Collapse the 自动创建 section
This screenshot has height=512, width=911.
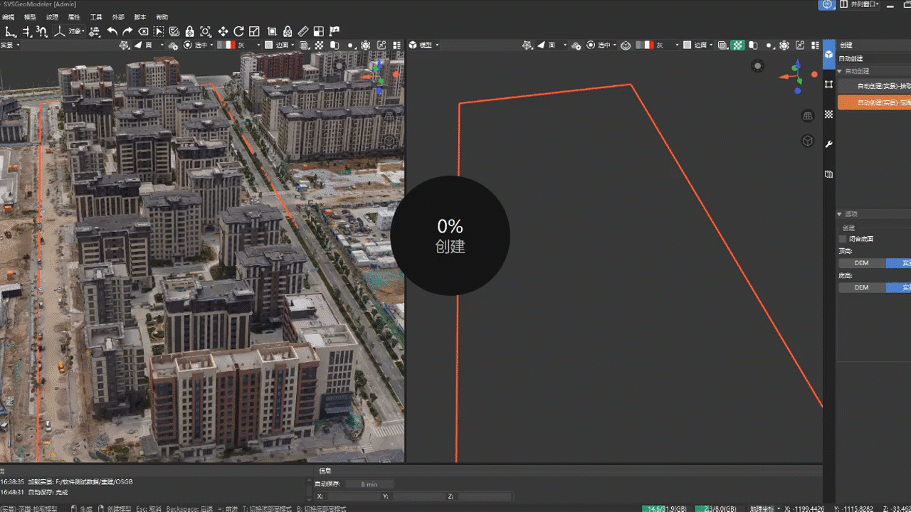pos(842,71)
